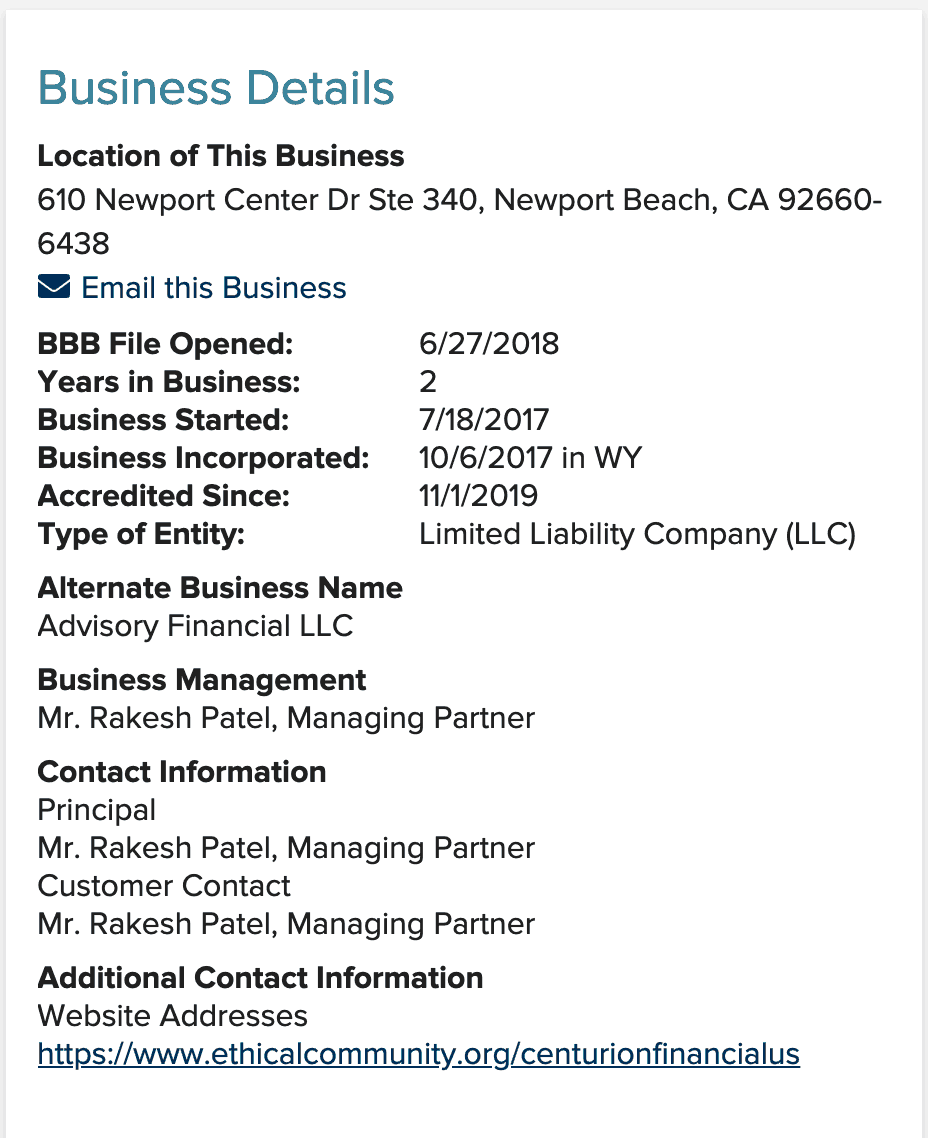The width and height of the screenshot is (928, 1138).
Task: Select the 7/18/2017 business started date
Action: (x=483, y=420)
